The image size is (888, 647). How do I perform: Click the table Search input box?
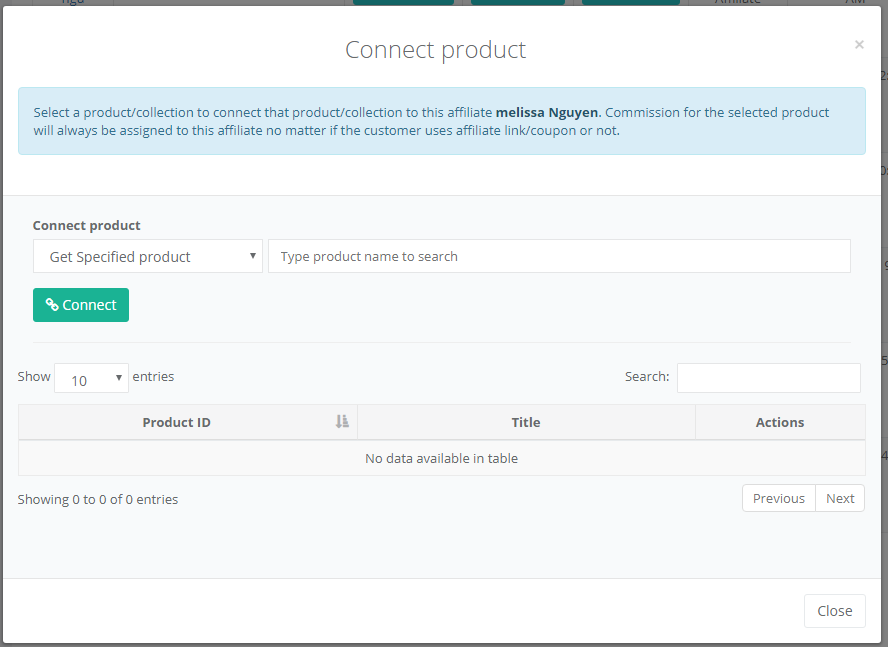click(x=768, y=378)
